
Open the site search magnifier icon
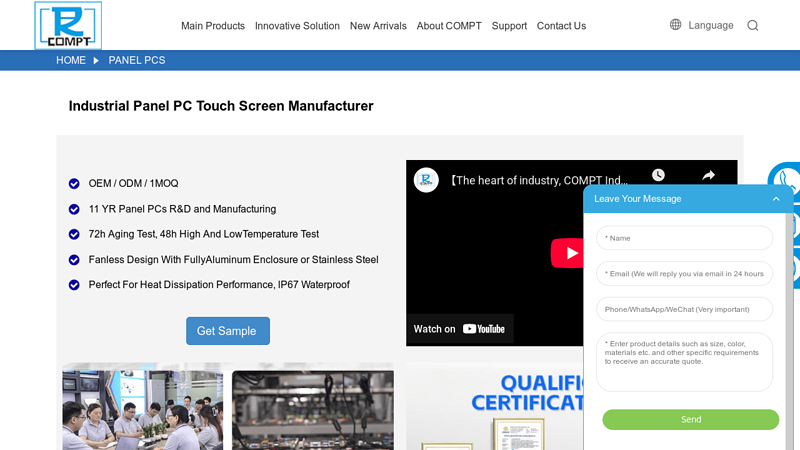(x=753, y=26)
